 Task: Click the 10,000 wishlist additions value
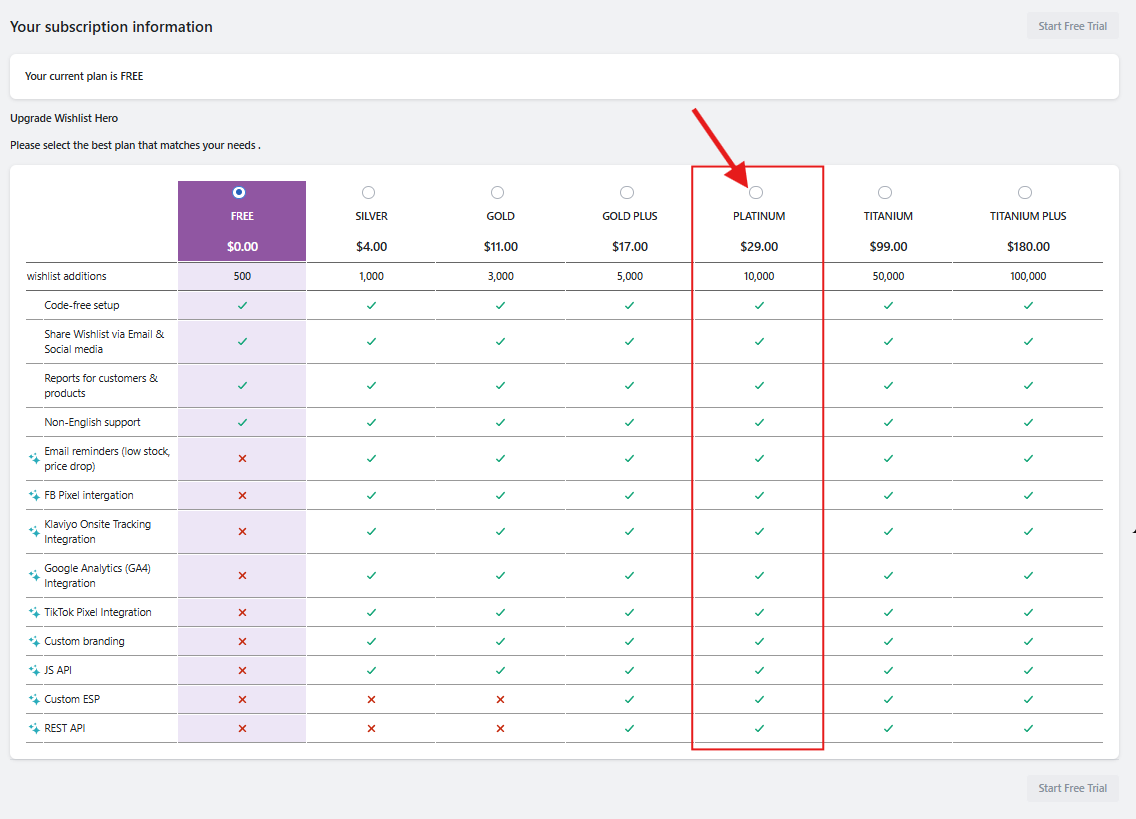click(x=759, y=276)
